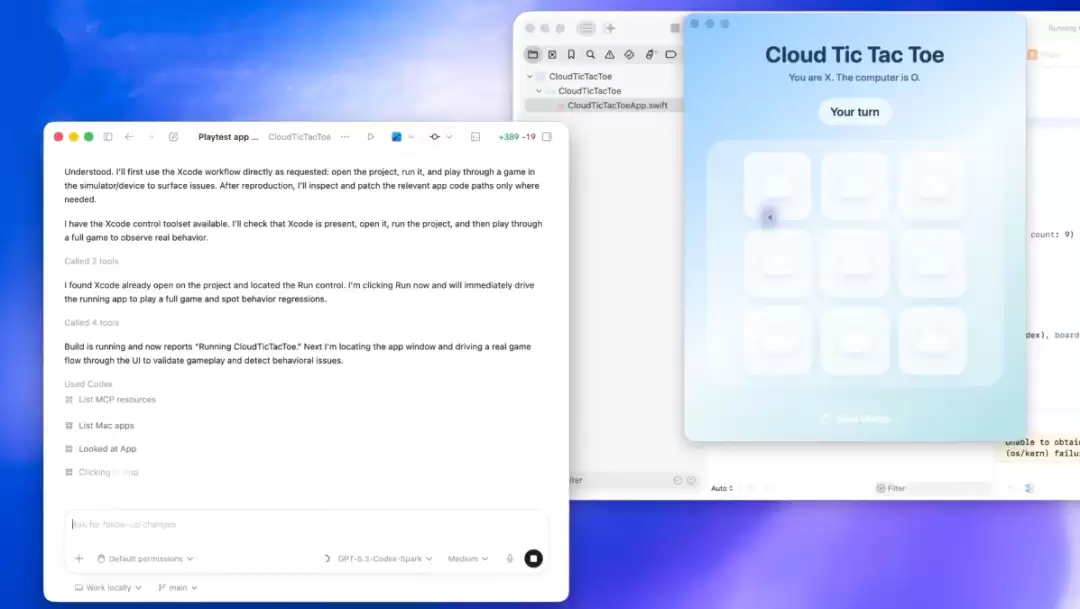Open the Find navigator magnifier icon
The width and height of the screenshot is (1080, 609).
(x=589, y=55)
